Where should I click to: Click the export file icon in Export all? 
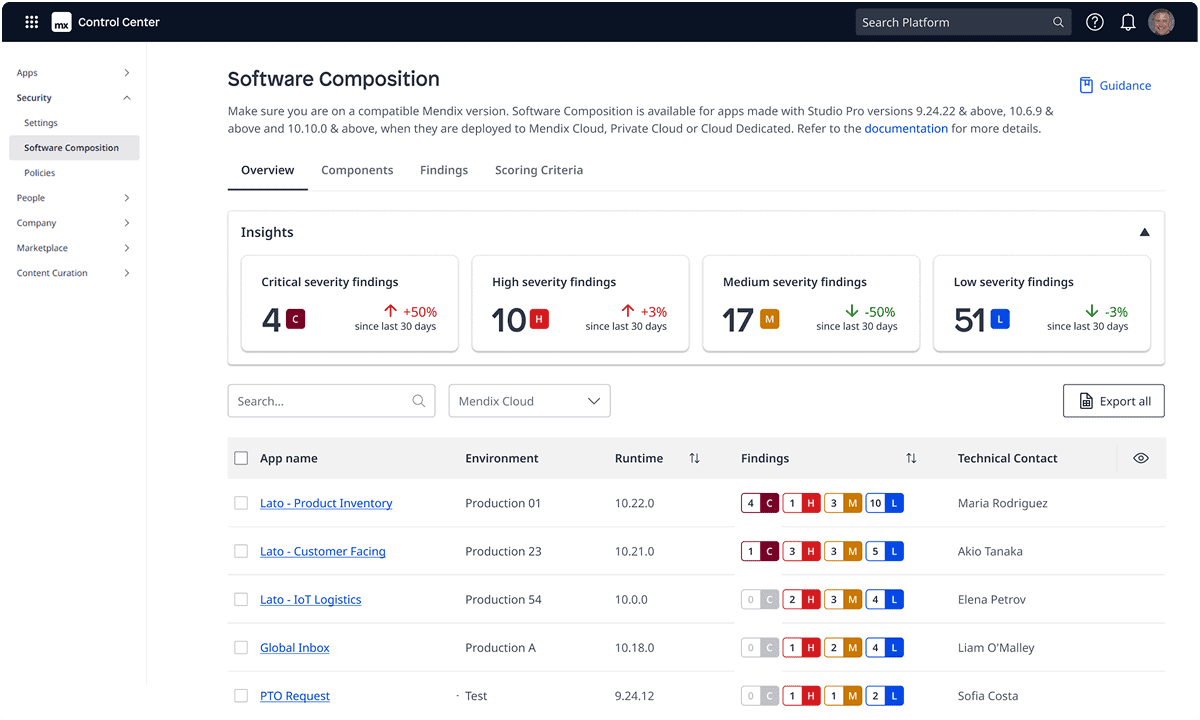1086,401
